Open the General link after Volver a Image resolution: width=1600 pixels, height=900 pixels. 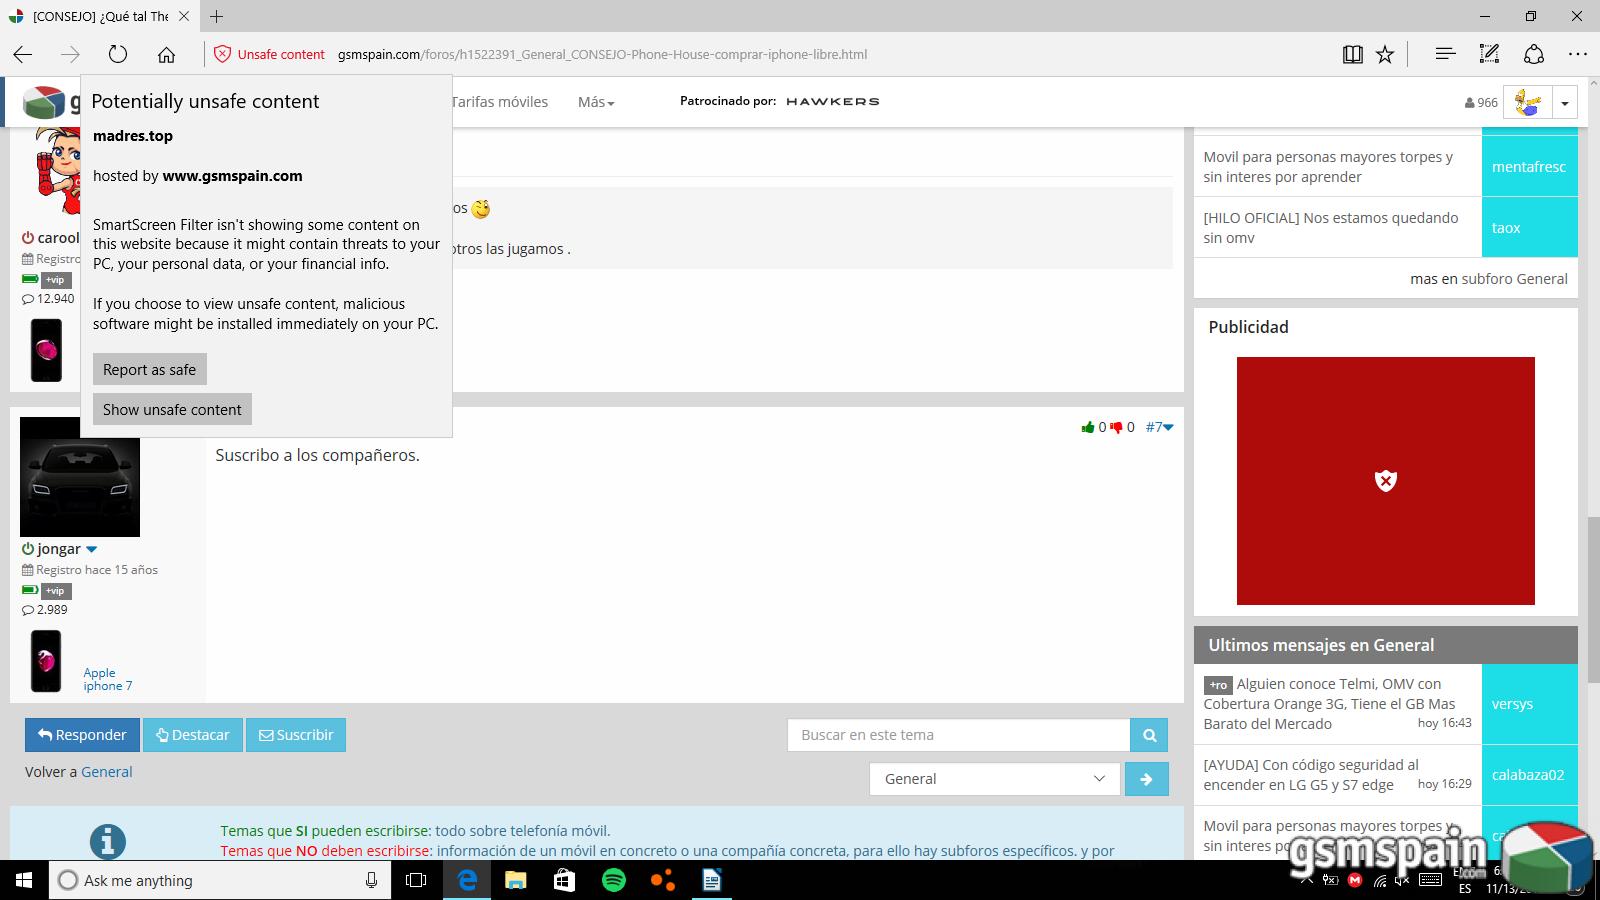point(106,772)
